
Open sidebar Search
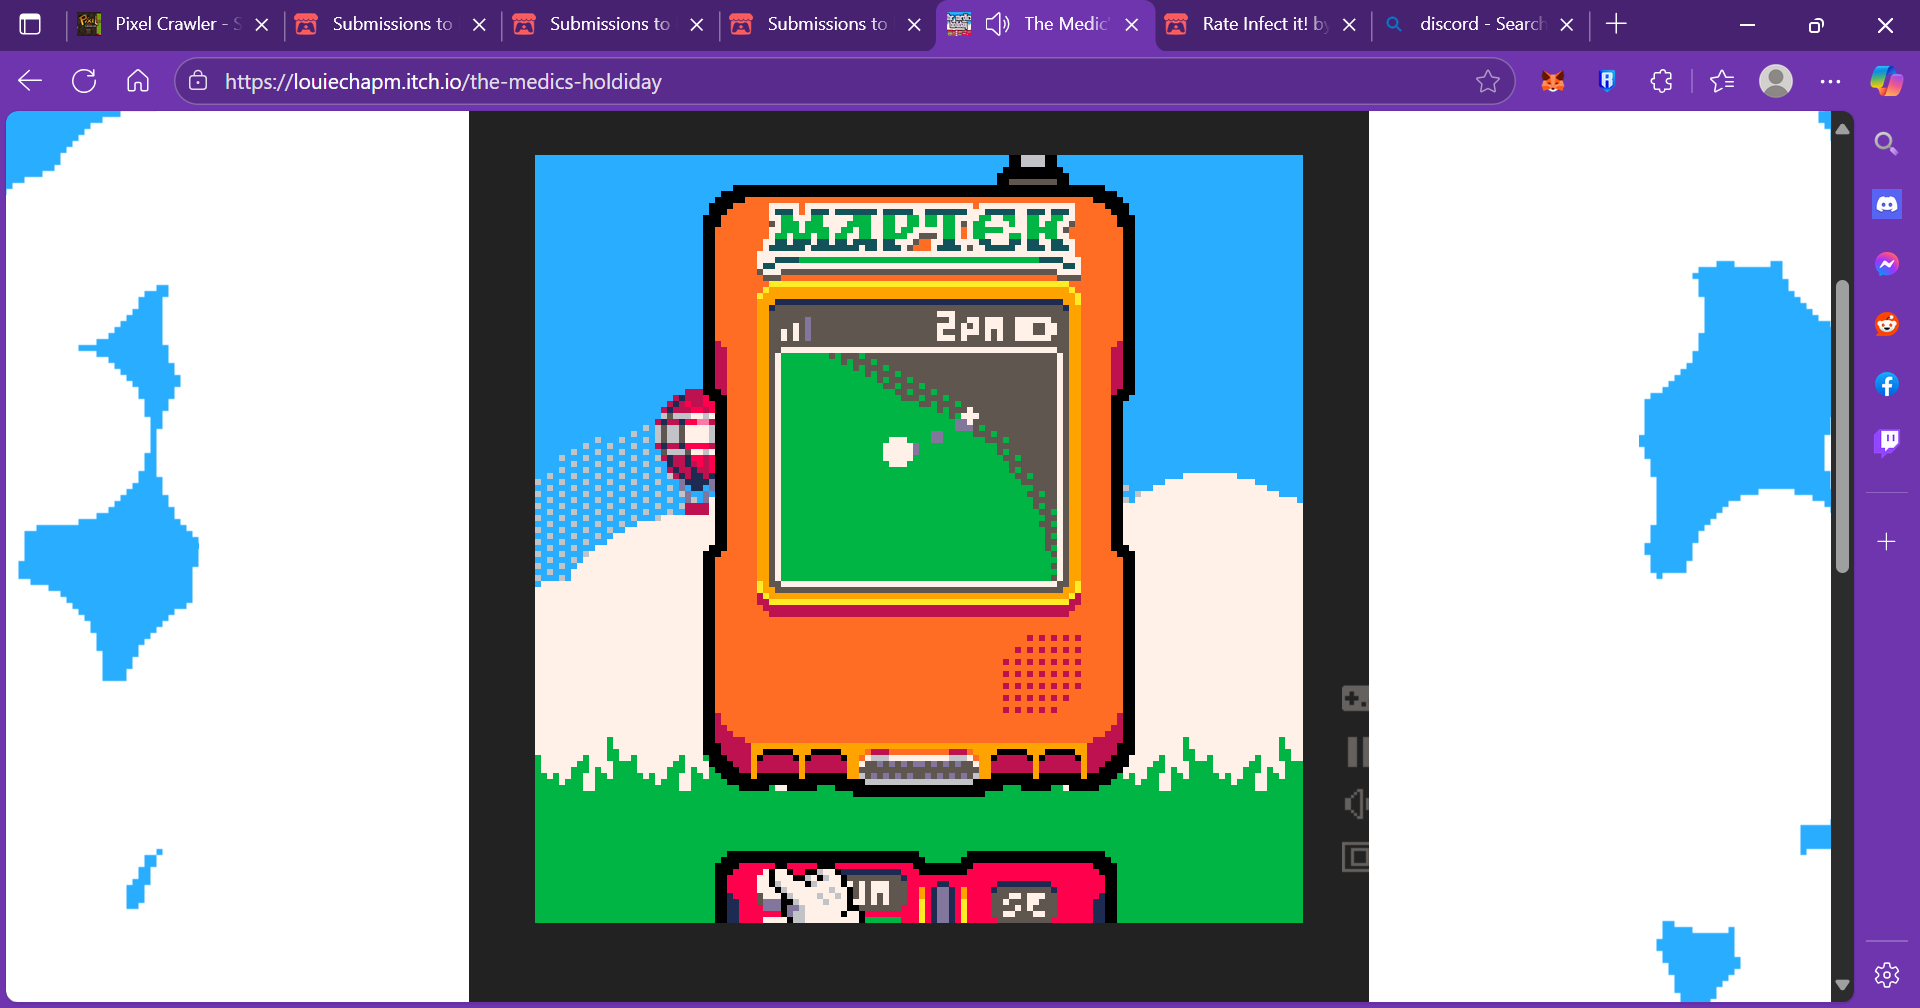1886,144
